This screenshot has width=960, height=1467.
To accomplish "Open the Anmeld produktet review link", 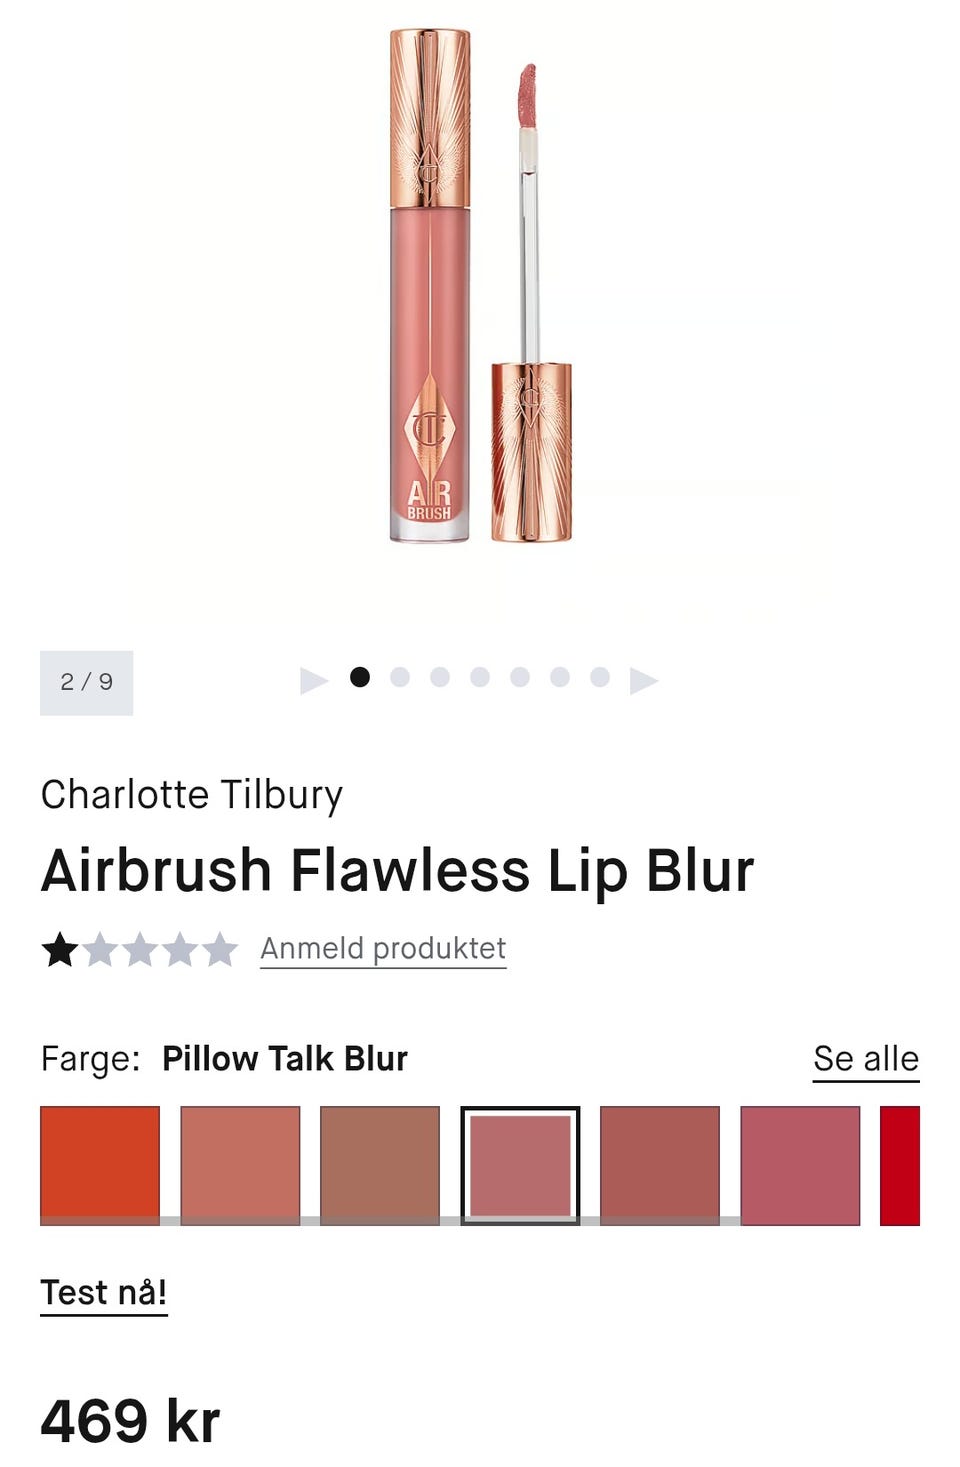I will [x=383, y=948].
